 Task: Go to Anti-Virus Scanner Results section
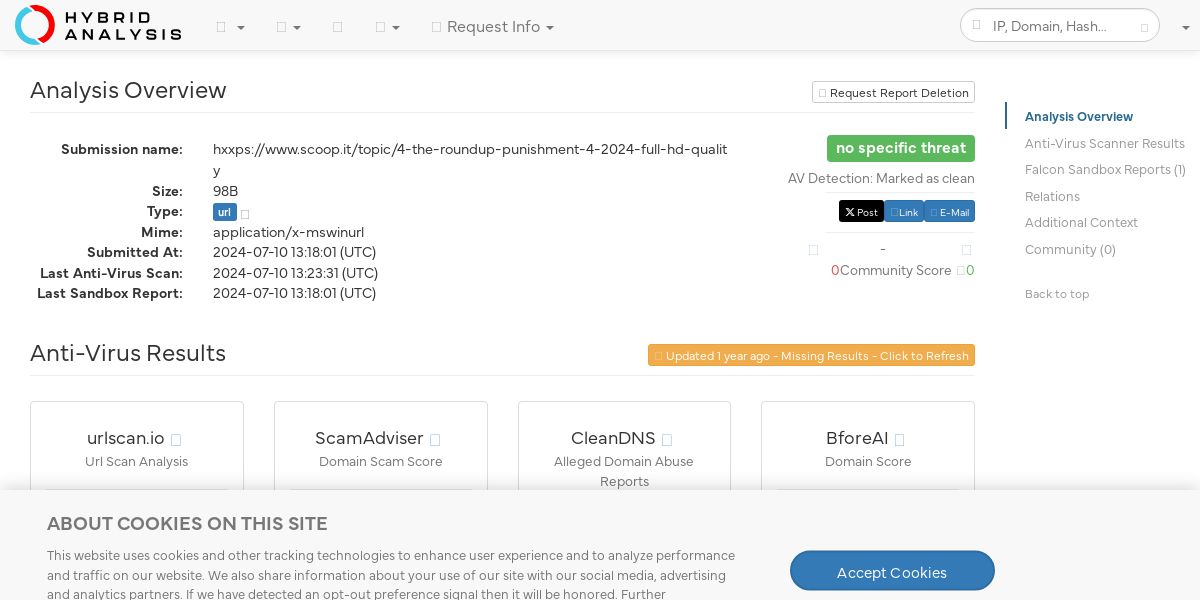point(1104,144)
